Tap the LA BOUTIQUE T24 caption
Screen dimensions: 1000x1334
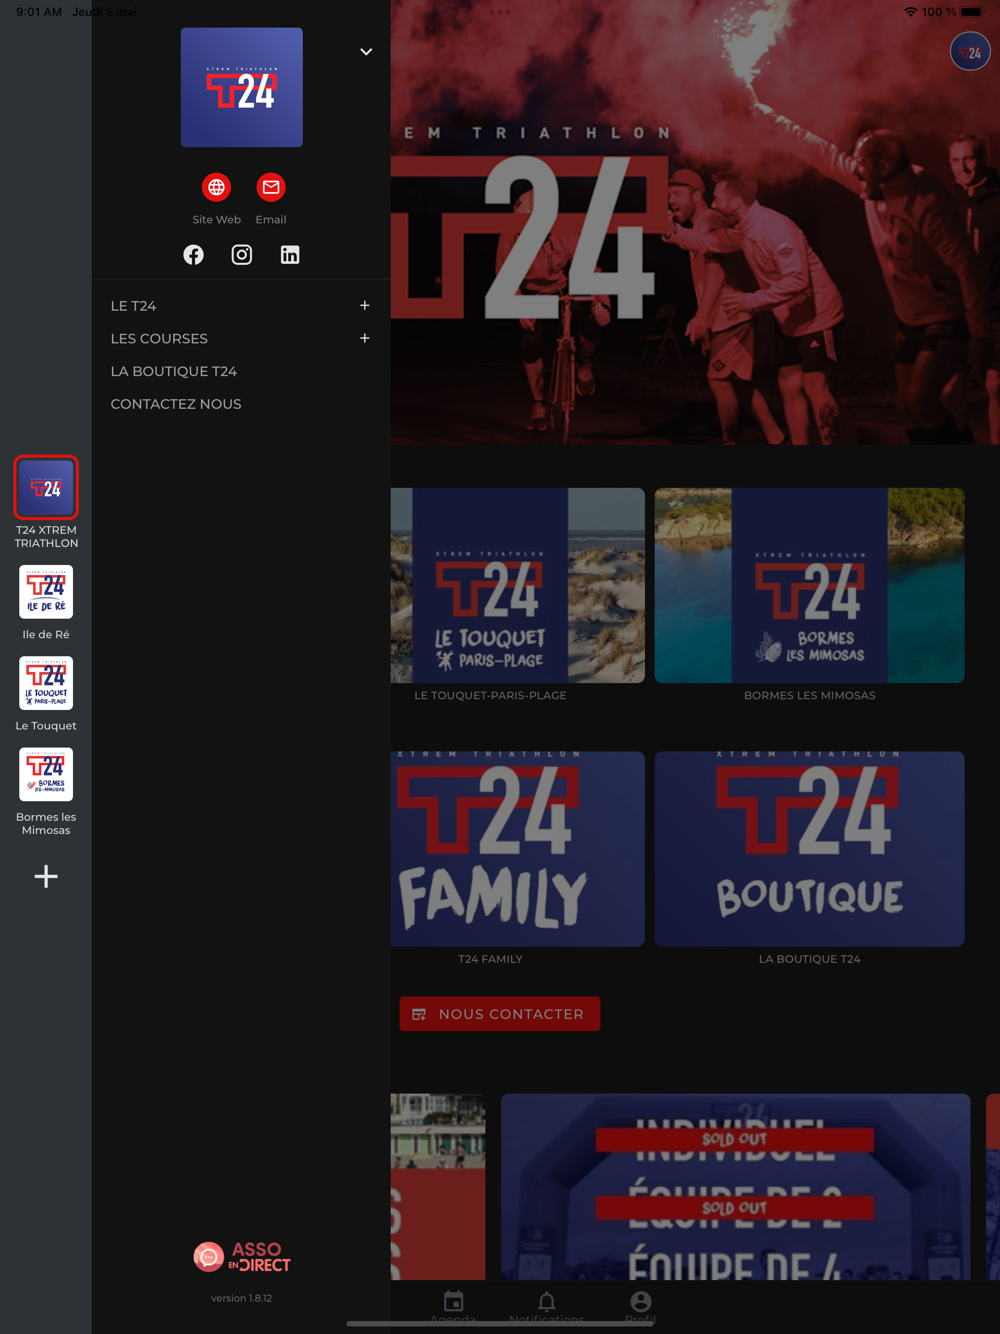810,959
